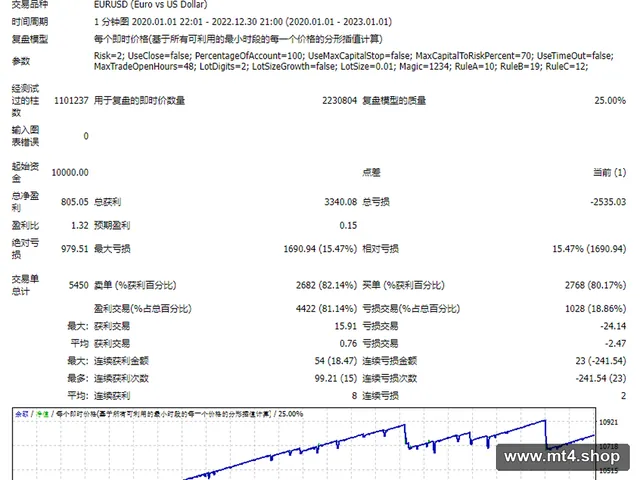Viewport: 640px width, 480px height.
Task: Select average loss trade value -2.47
Action: tap(616, 344)
